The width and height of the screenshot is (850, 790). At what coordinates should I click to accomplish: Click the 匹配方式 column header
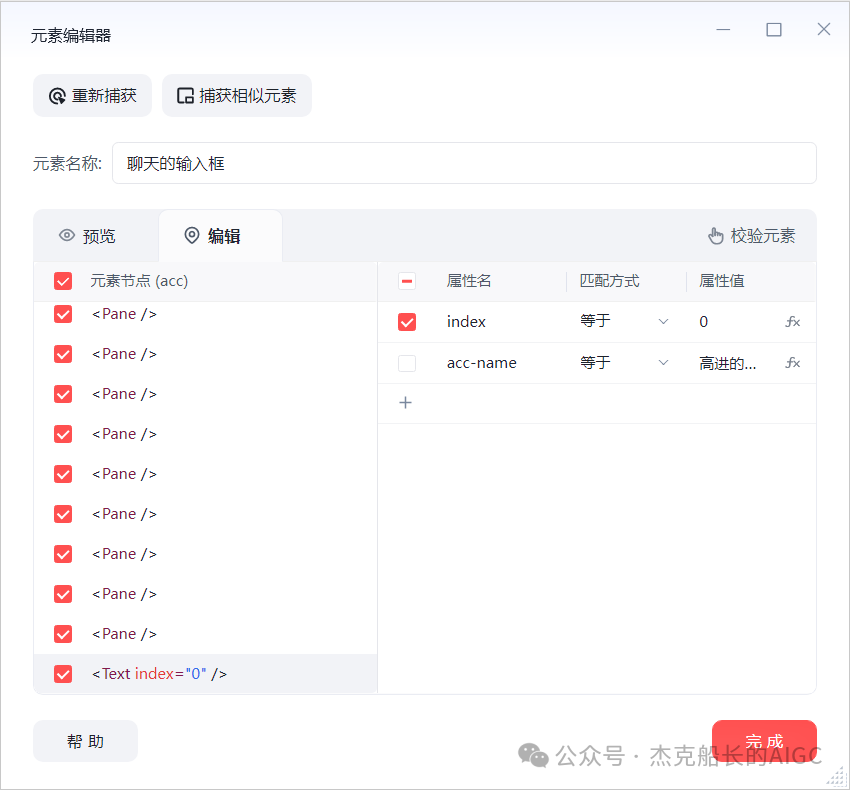tap(609, 281)
